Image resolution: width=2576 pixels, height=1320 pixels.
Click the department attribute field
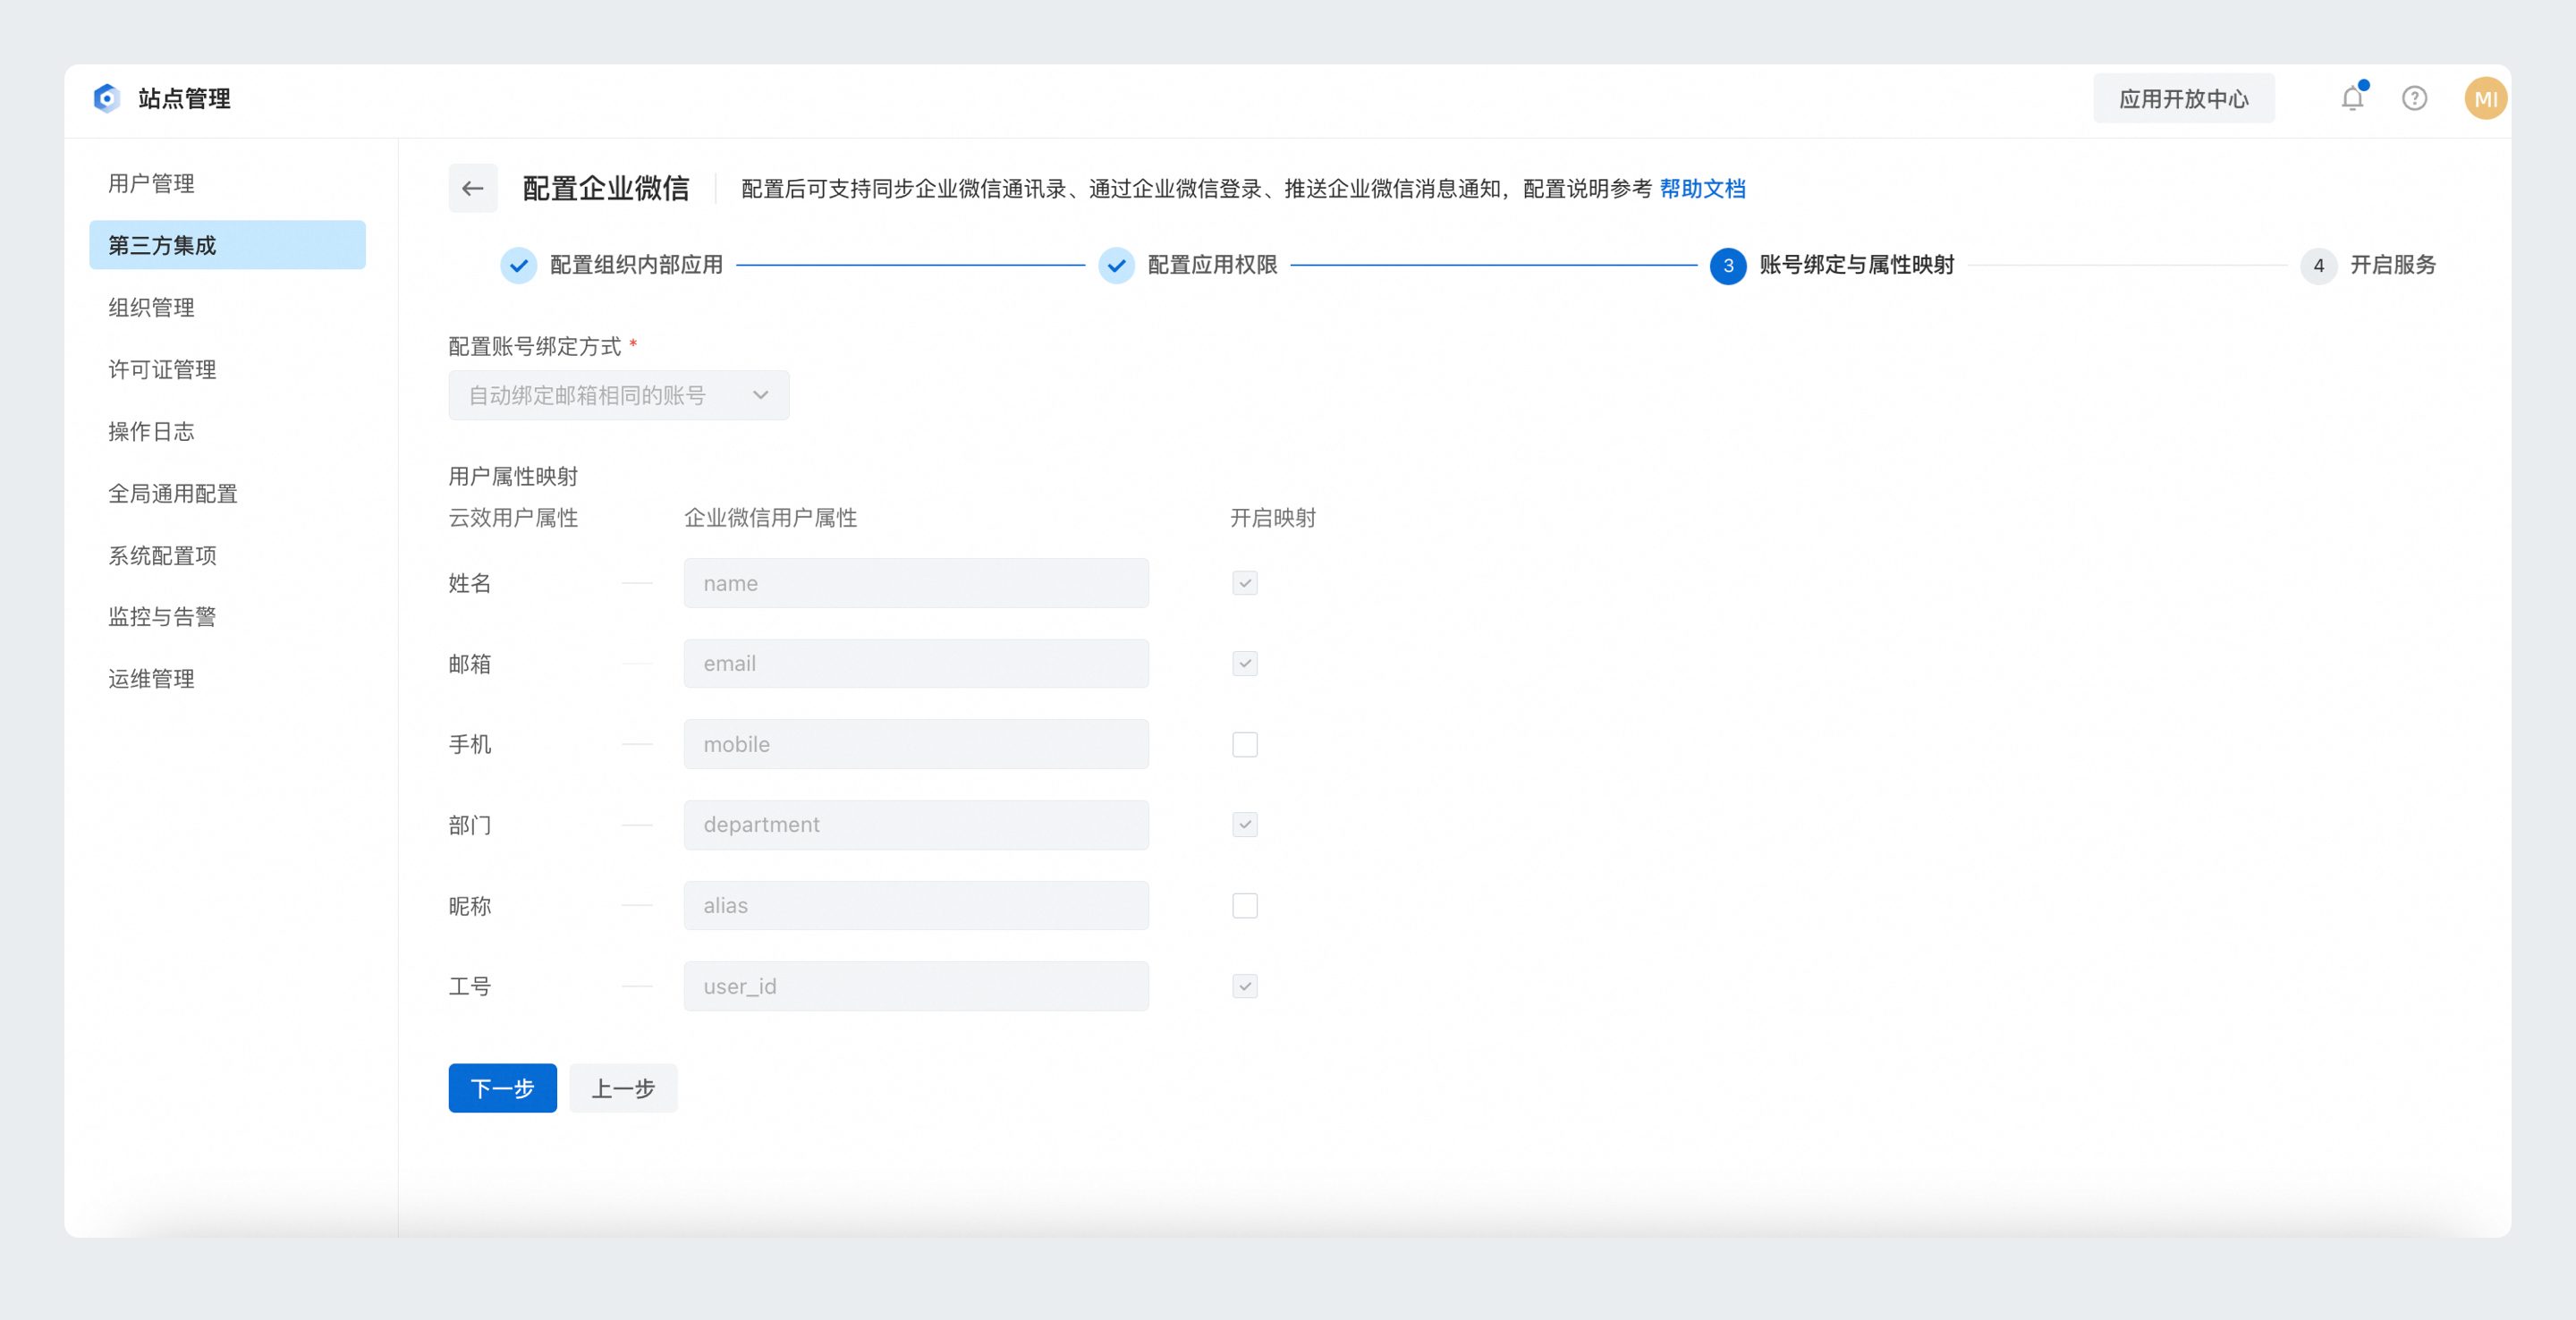point(916,824)
